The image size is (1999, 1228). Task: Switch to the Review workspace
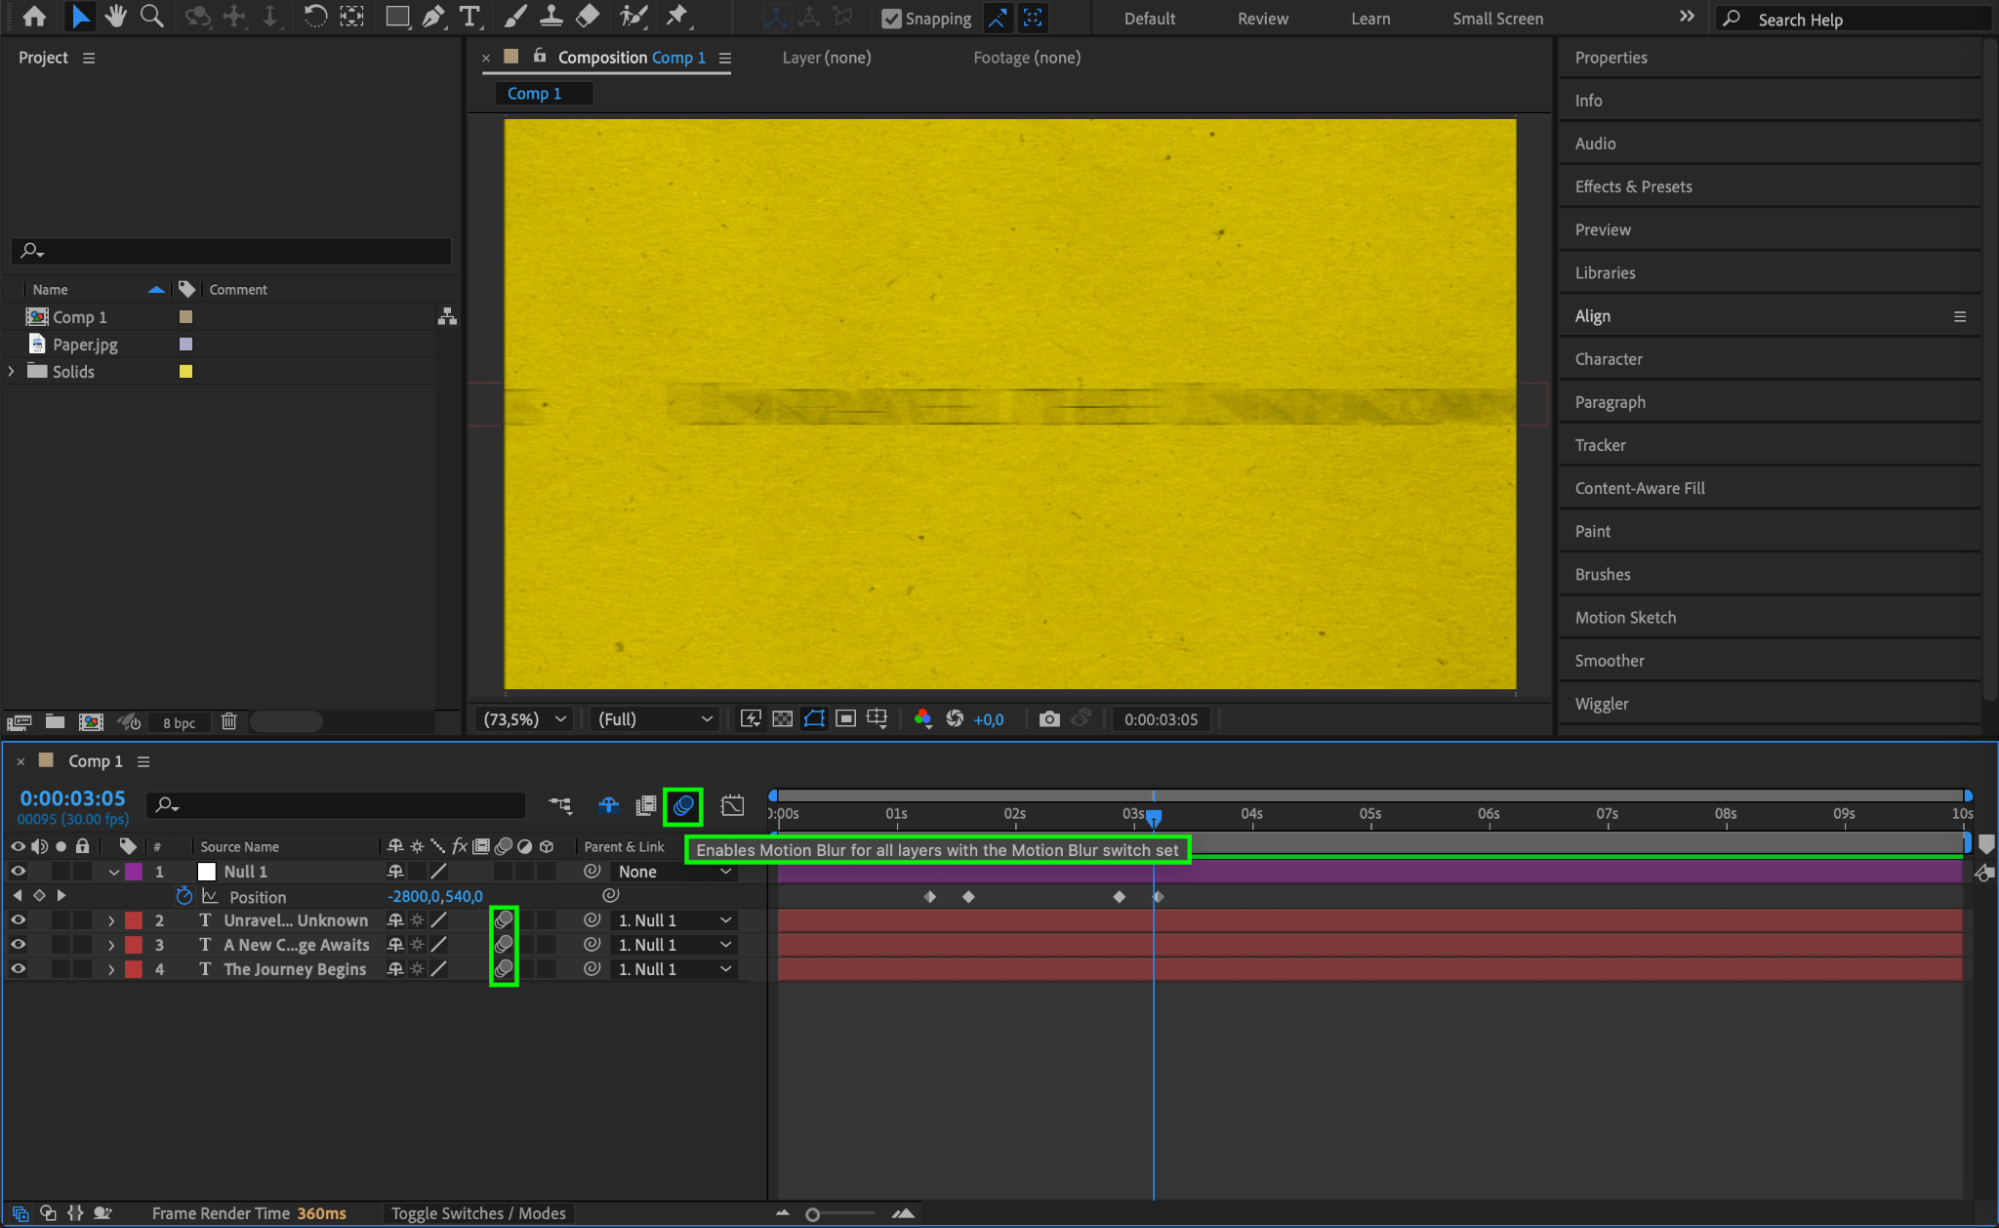[1262, 18]
